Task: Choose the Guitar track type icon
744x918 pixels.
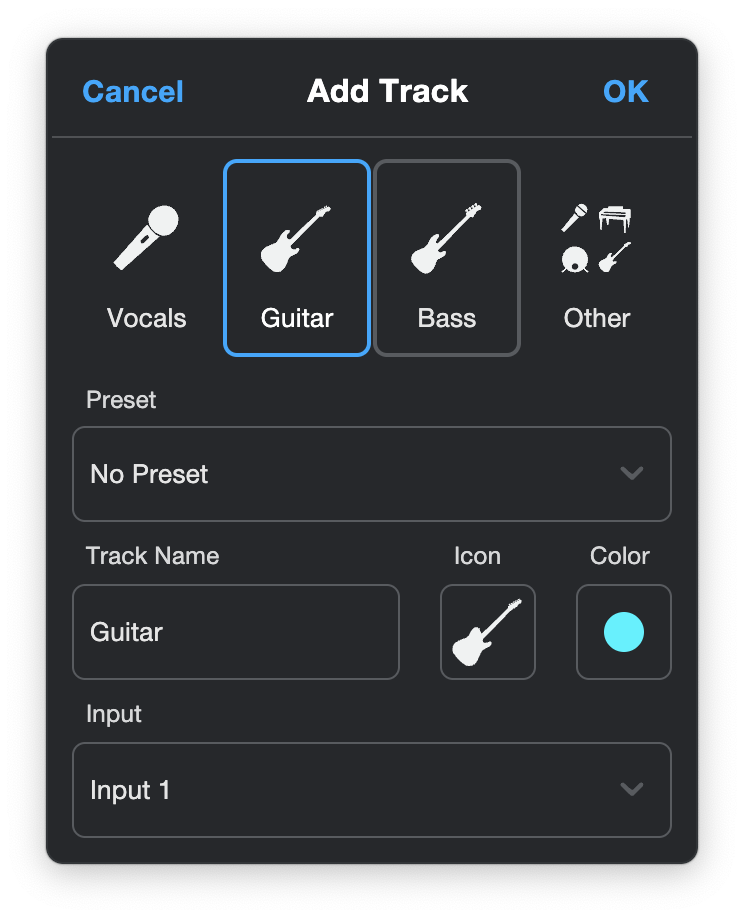Action: pos(296,239)
